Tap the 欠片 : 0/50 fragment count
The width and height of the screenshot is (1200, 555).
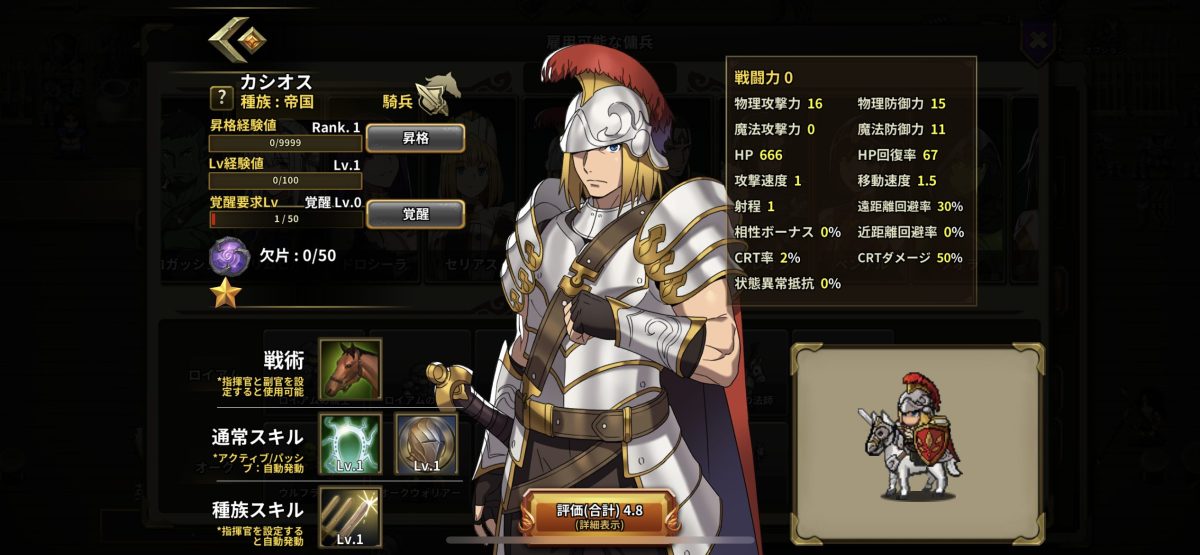coord(298,255)
